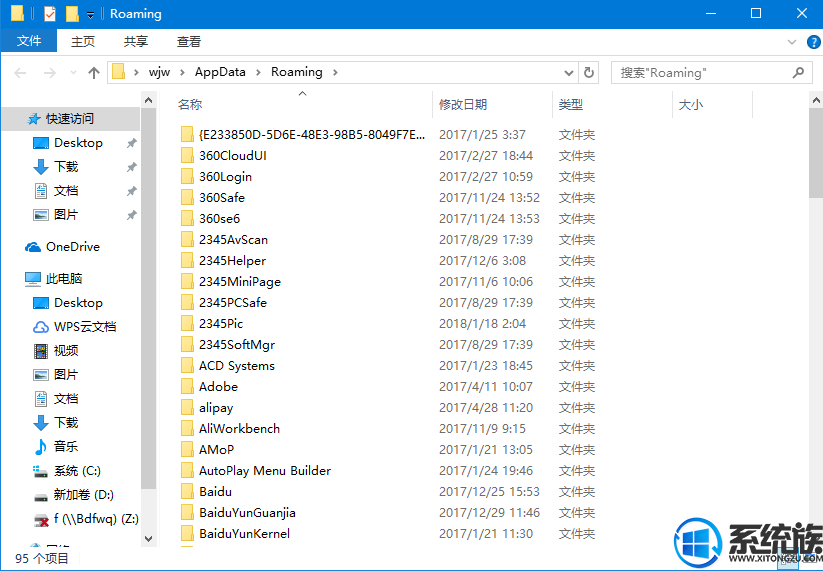Click wjw in the address breadcrumb
Viewport: 823px width, 571px height.
159,72
